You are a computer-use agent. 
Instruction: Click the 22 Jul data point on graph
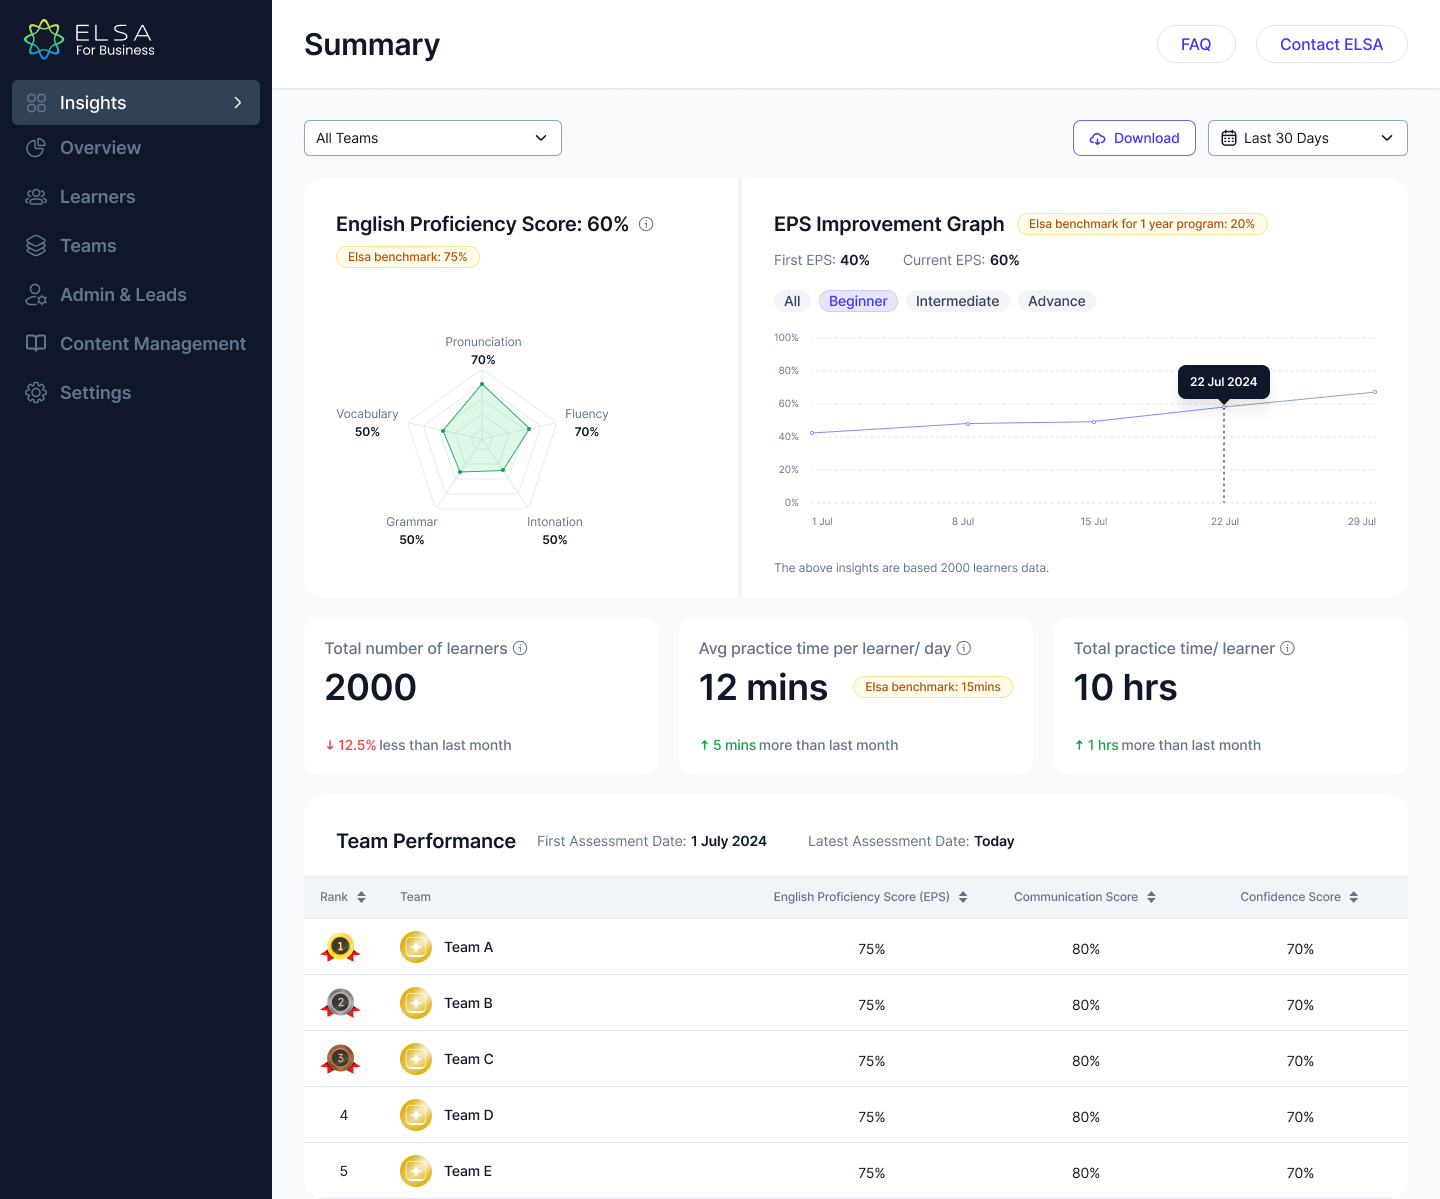click(1224, 406)
